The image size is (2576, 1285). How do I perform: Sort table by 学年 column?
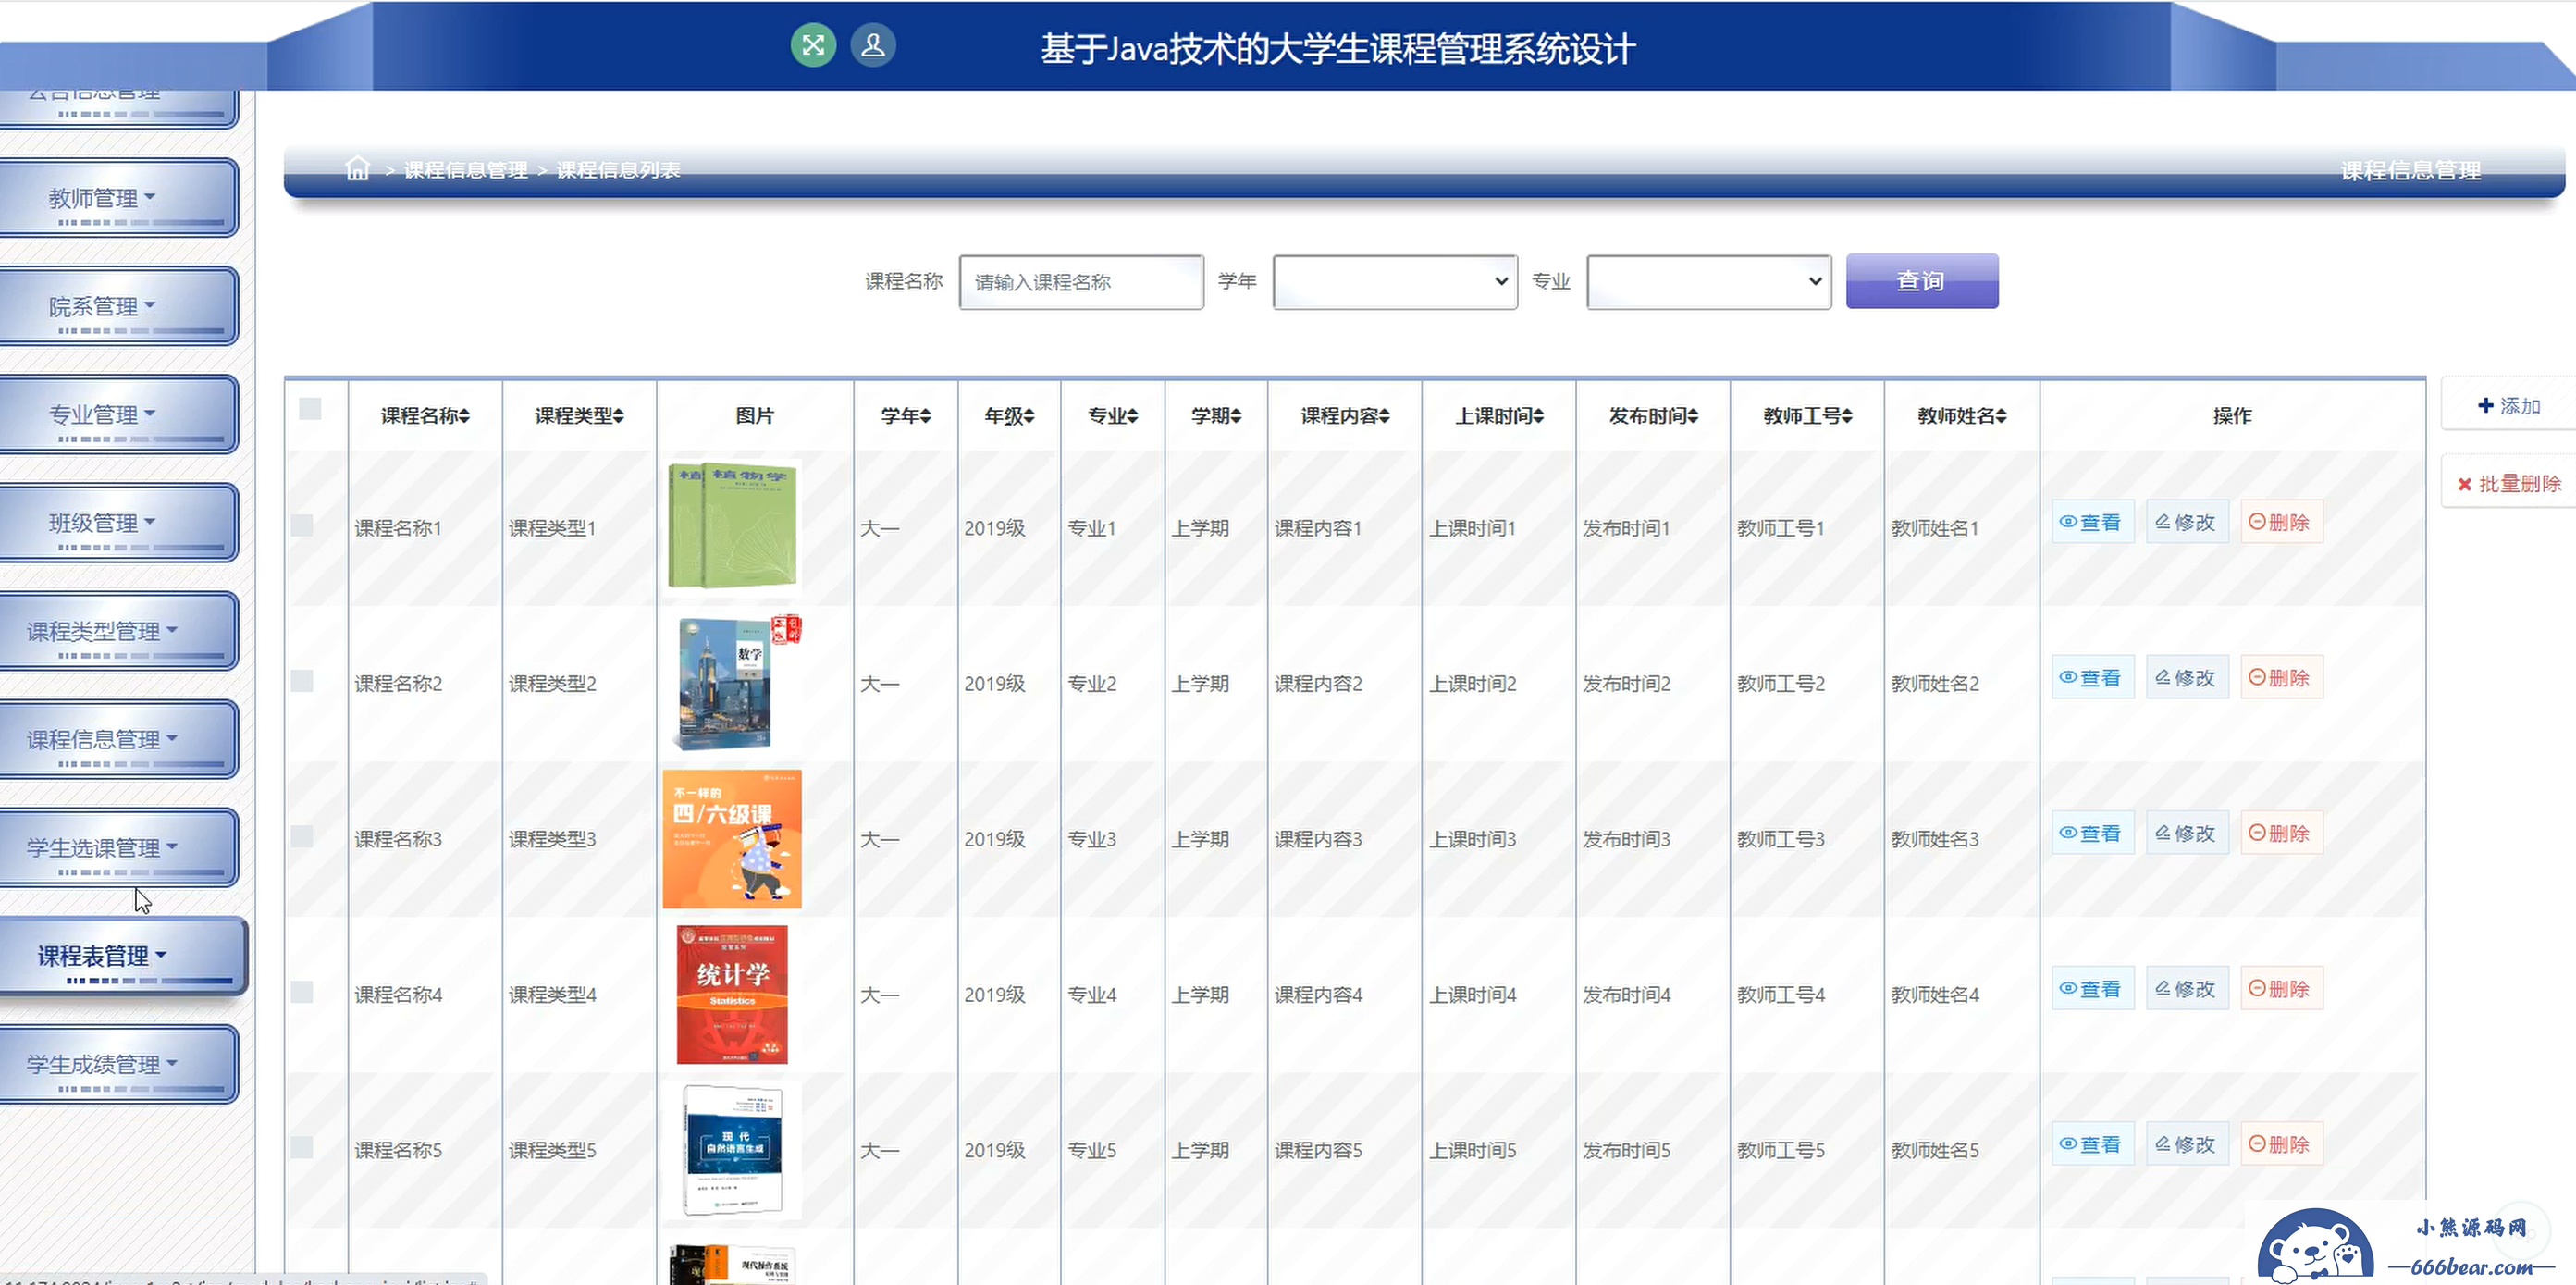click(906, 415)
